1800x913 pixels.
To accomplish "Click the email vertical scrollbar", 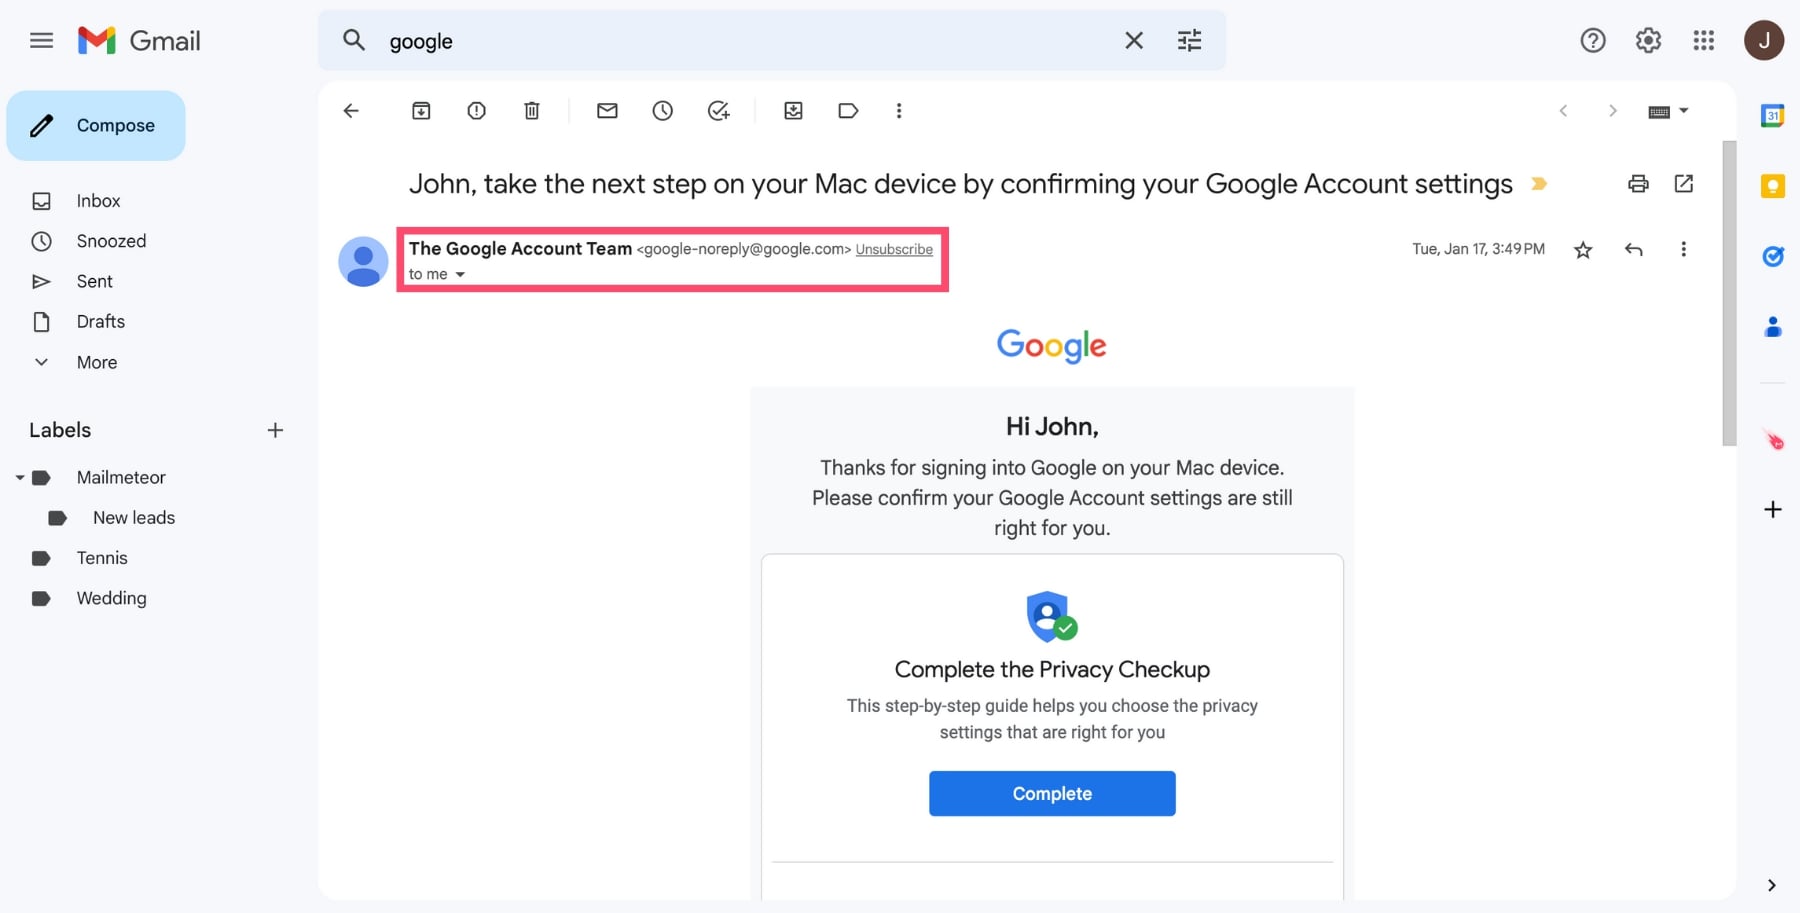I will tap(1729, 293).
